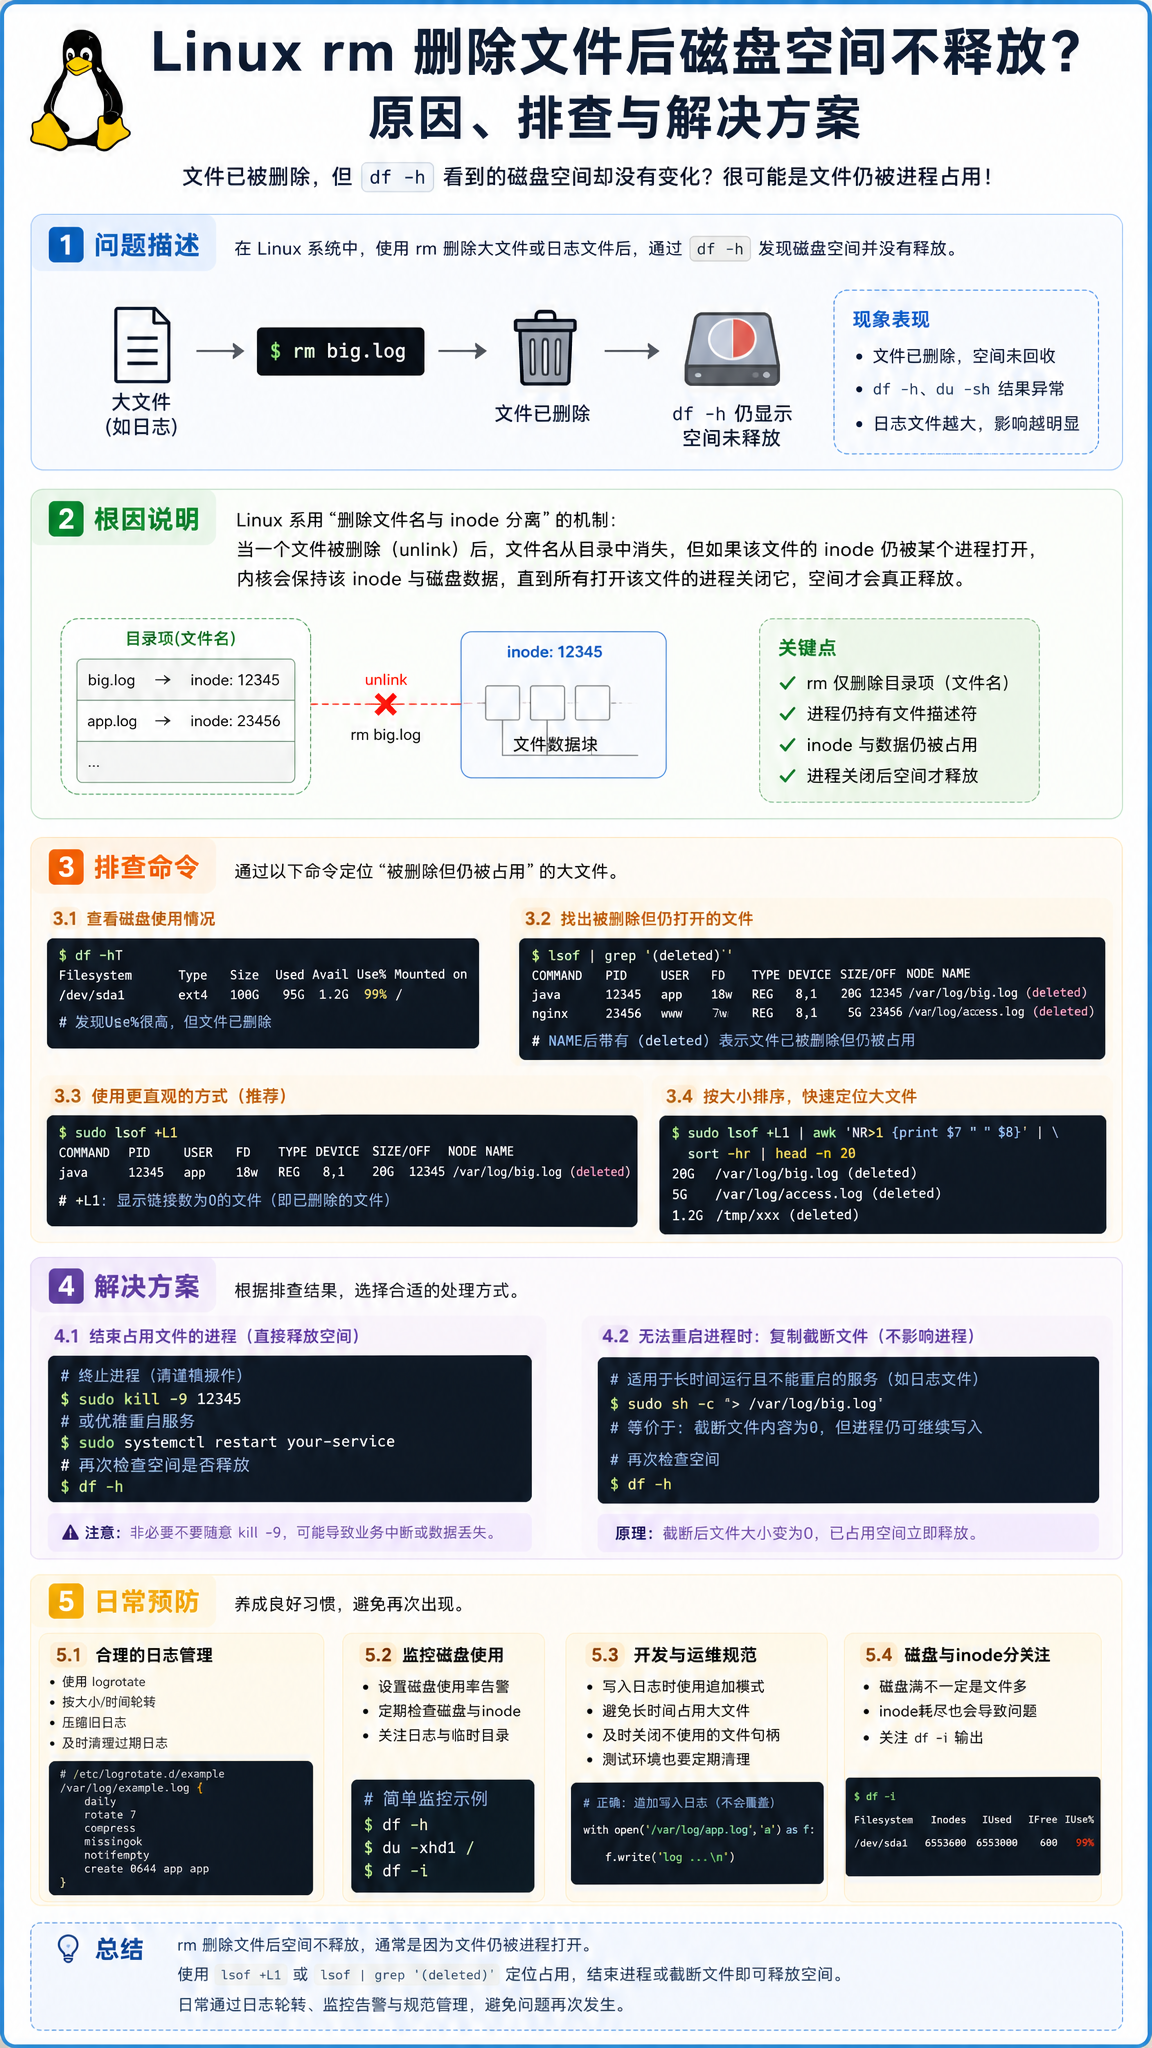Click the '5.4 磁盘与inode分关注' card title
The image size is (1152, 2048).
(x=957, y=1655)
